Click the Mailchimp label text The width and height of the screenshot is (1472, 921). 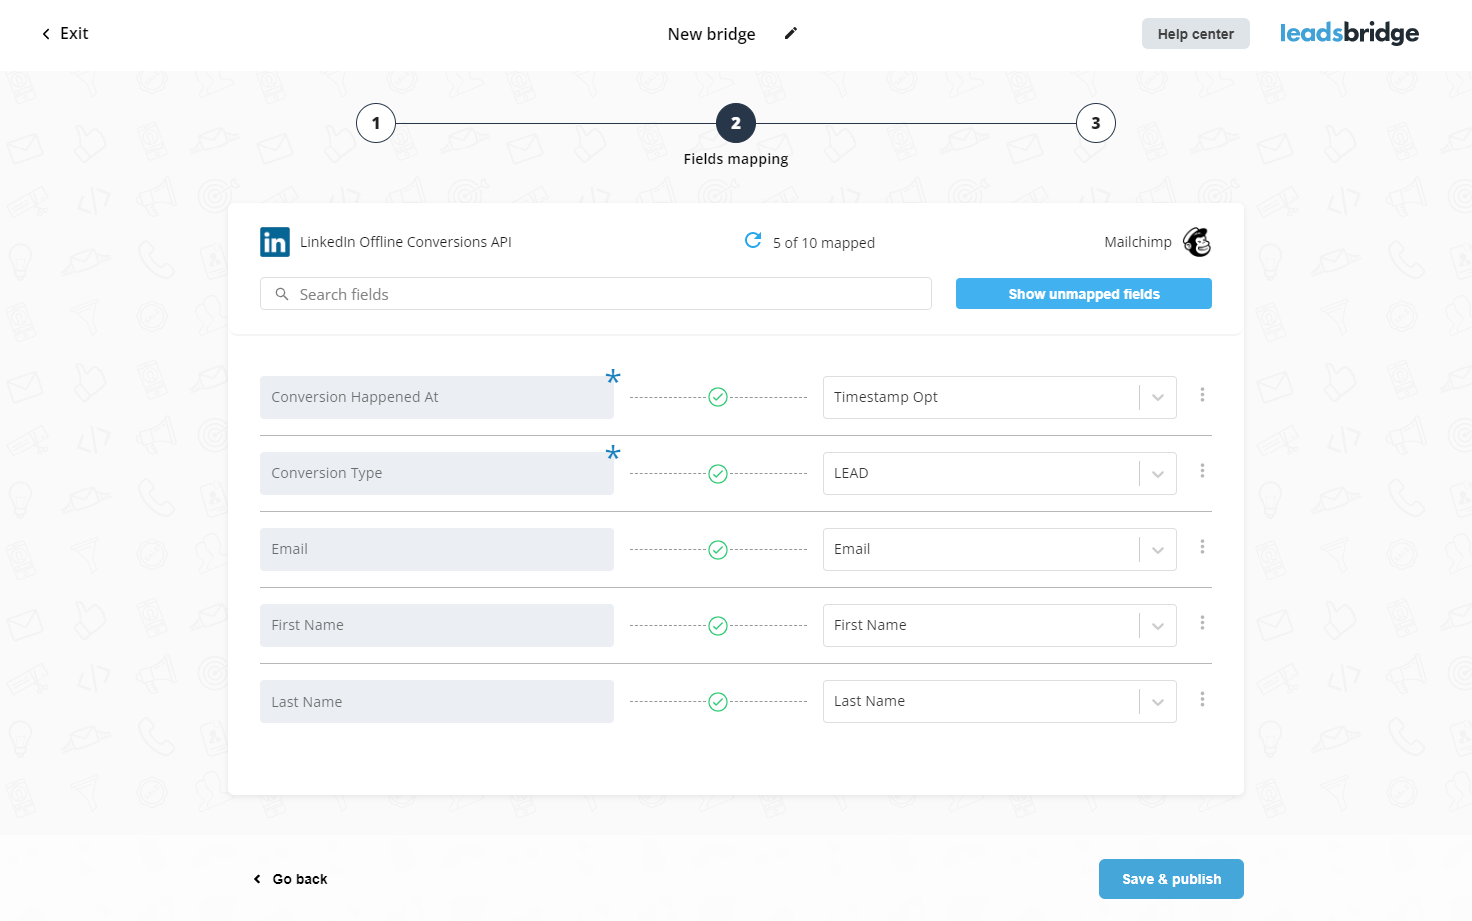tap(1138, 242)
